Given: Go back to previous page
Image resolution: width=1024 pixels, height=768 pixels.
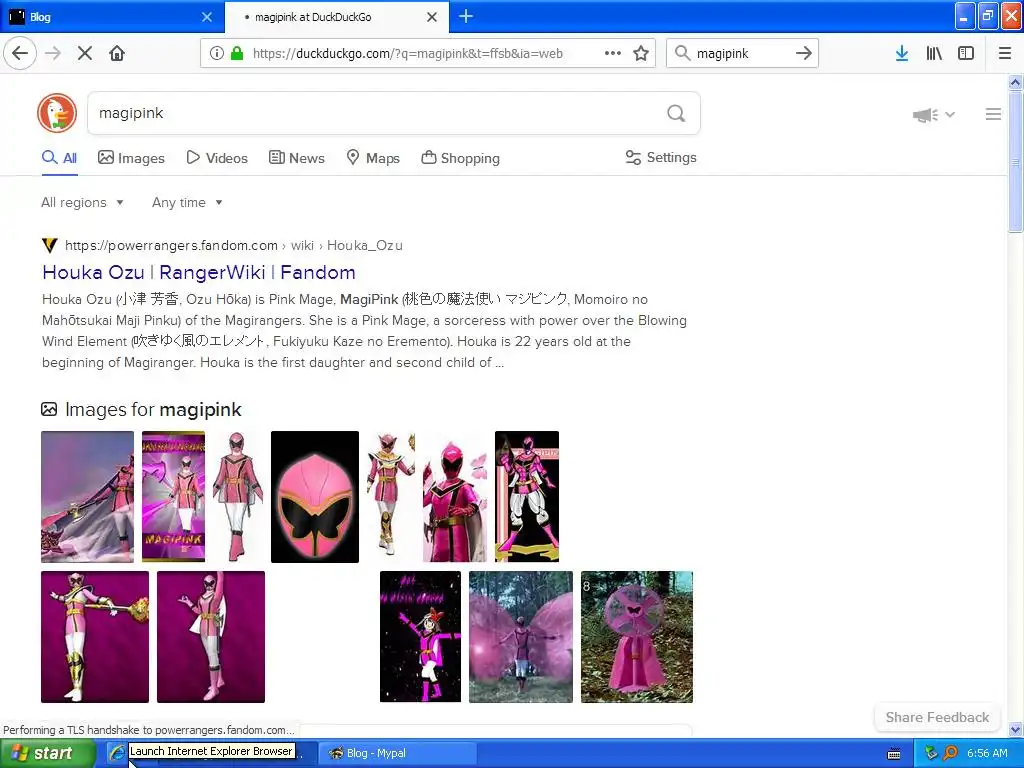Looking at the screenshot, I should pyautogui.click(x=20, y=53).
